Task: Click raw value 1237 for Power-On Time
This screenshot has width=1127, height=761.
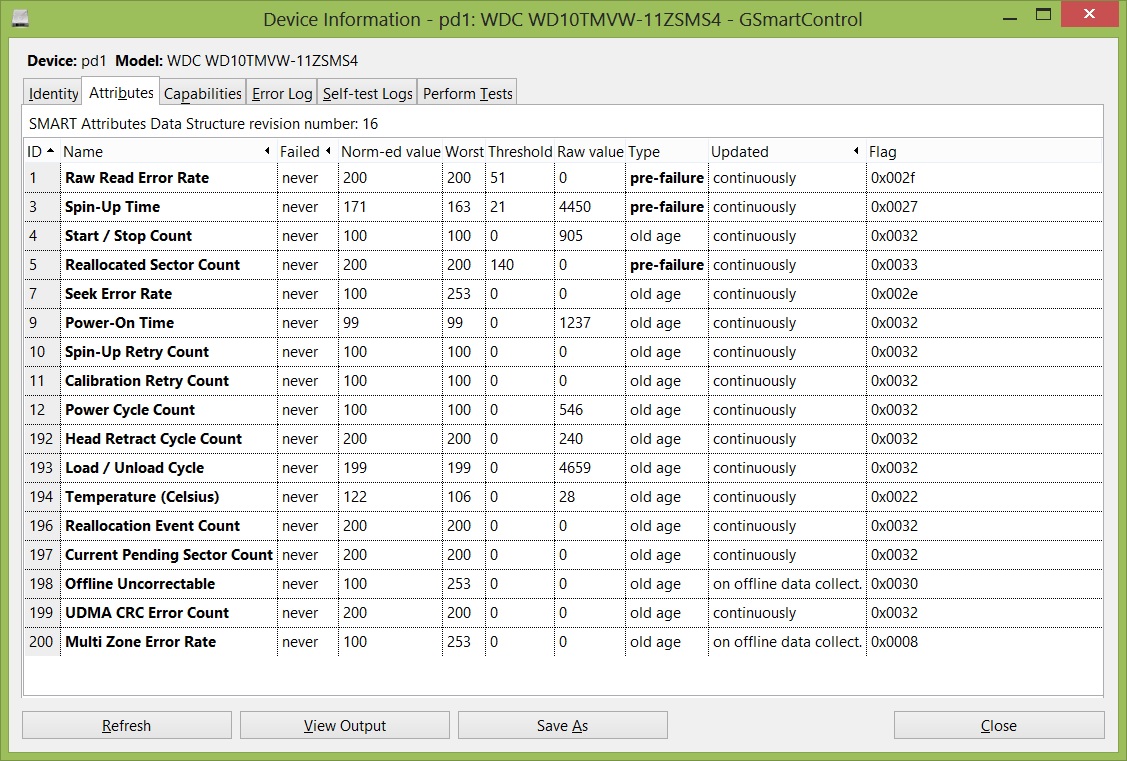Action: [x=575, y=323]
